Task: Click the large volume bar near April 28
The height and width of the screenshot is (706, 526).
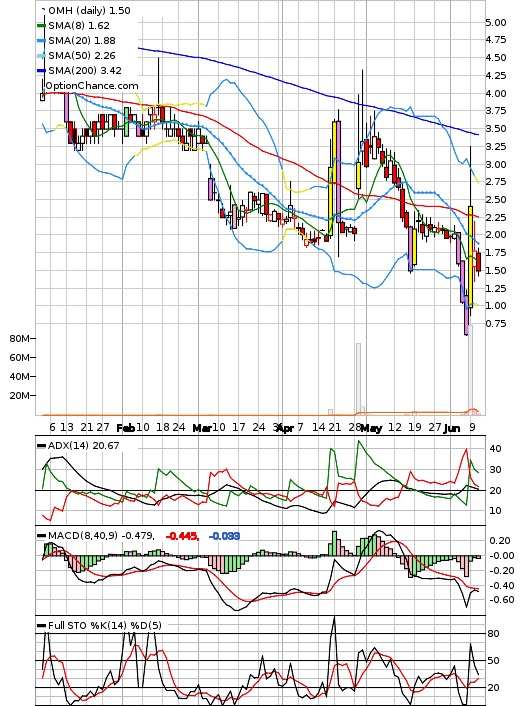Action: click(x=358, y=379)
